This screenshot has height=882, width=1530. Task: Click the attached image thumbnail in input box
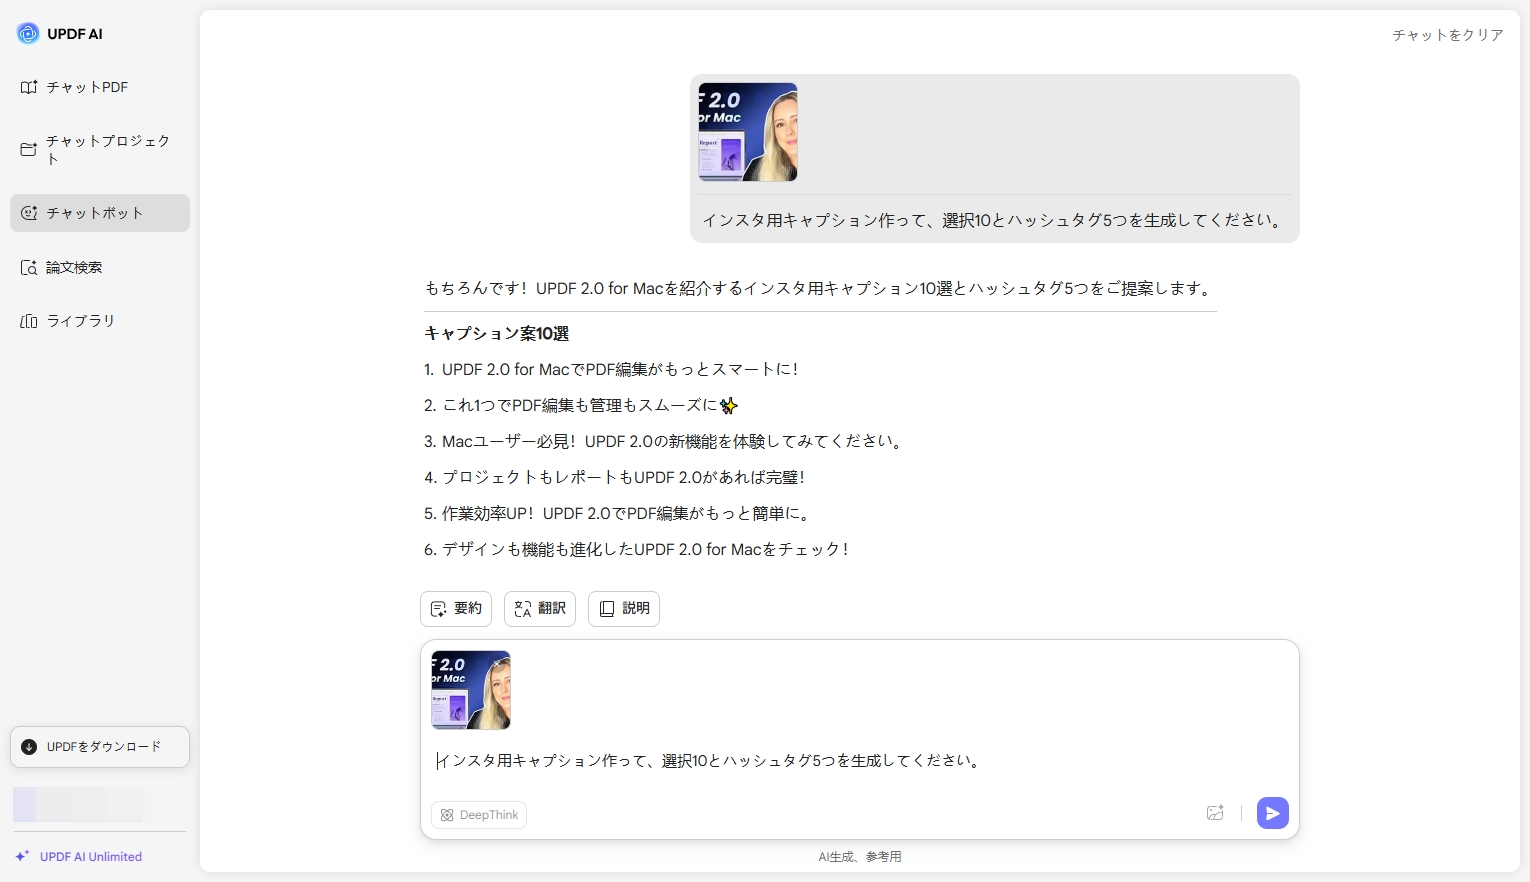[x=471, y=690]
